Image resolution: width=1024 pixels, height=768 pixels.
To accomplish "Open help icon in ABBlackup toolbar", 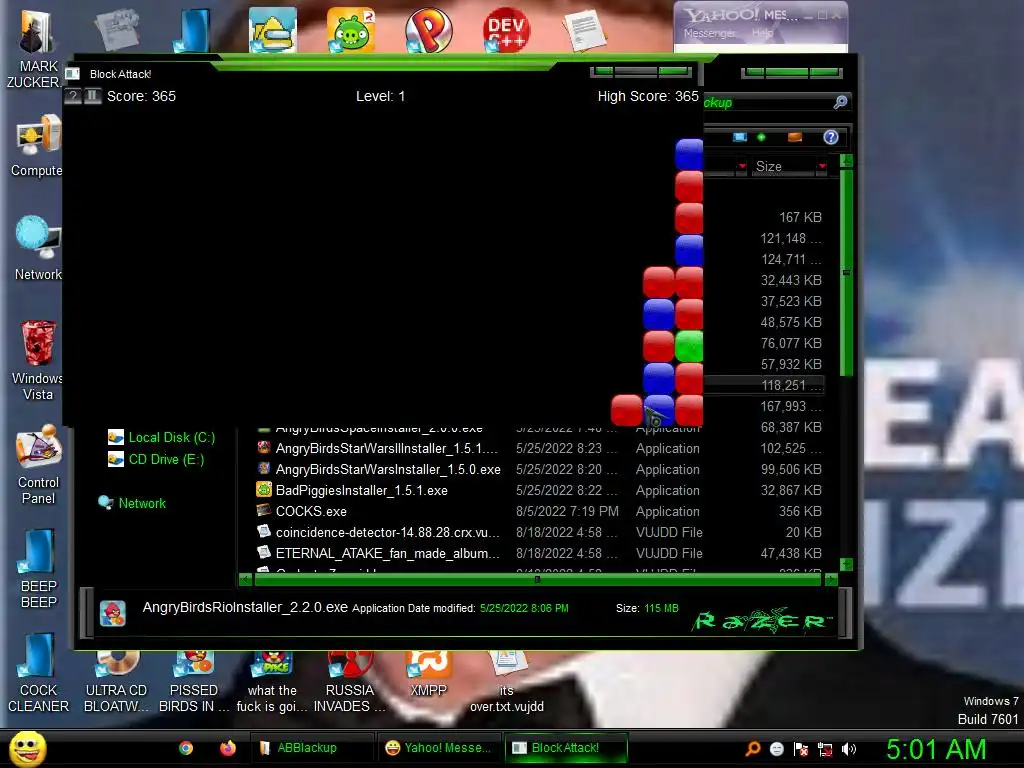I will point(831,137).
